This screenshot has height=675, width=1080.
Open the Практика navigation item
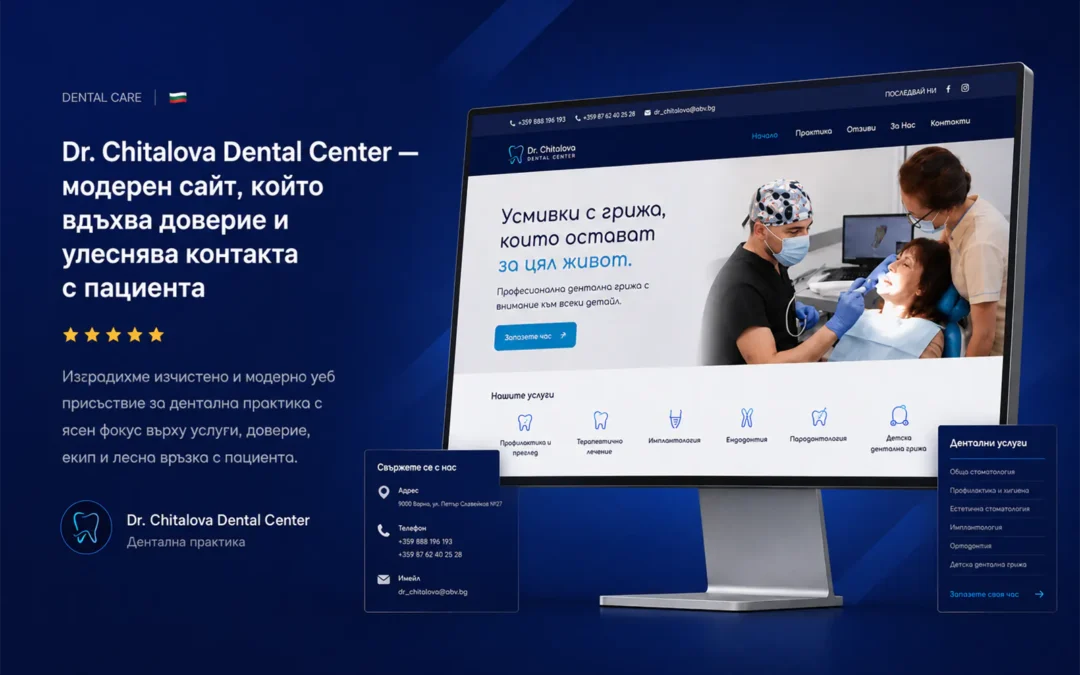[813, 132]
